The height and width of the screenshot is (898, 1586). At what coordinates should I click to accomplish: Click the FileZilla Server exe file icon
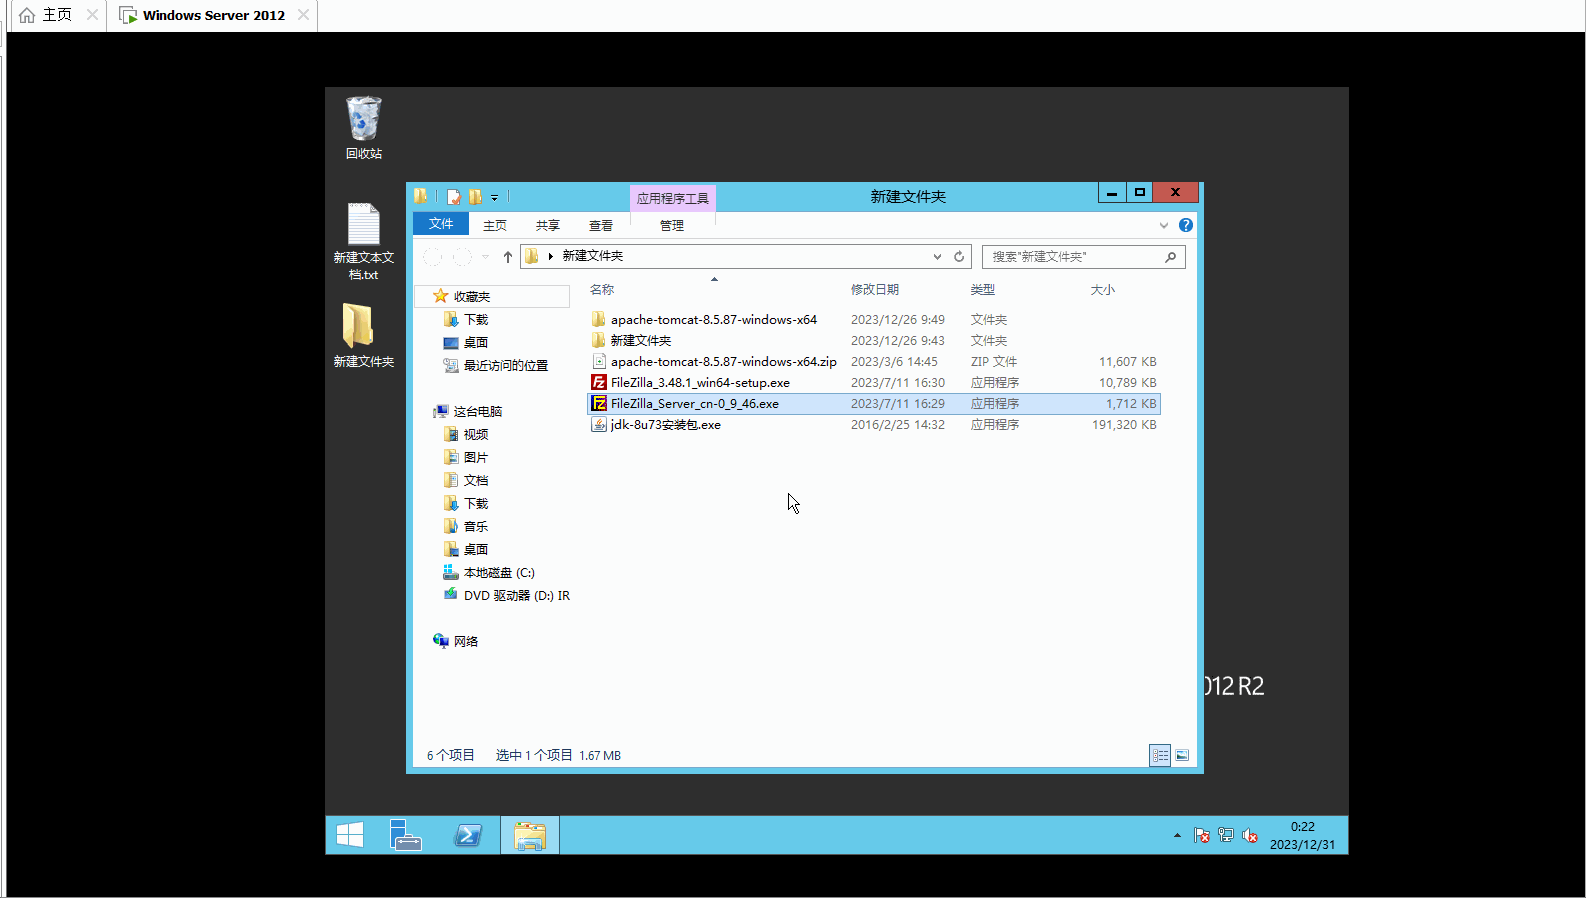pyautogui.click(x=599, y=404)
